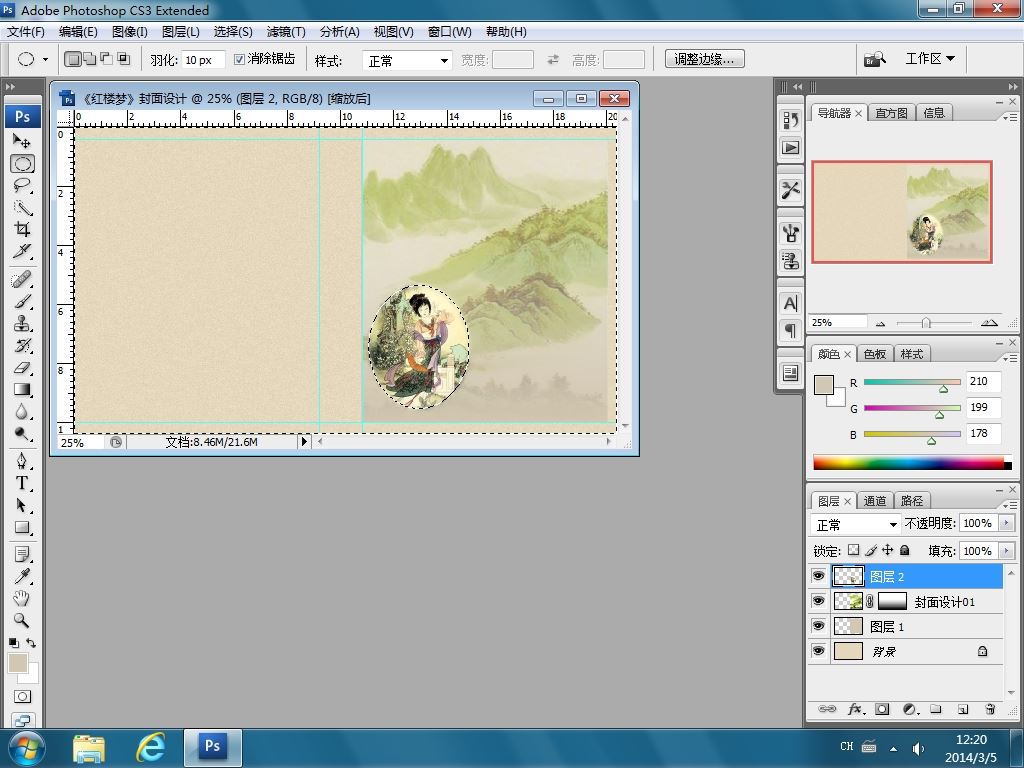Switch to the 通道 channels tab

pos(874,501)
